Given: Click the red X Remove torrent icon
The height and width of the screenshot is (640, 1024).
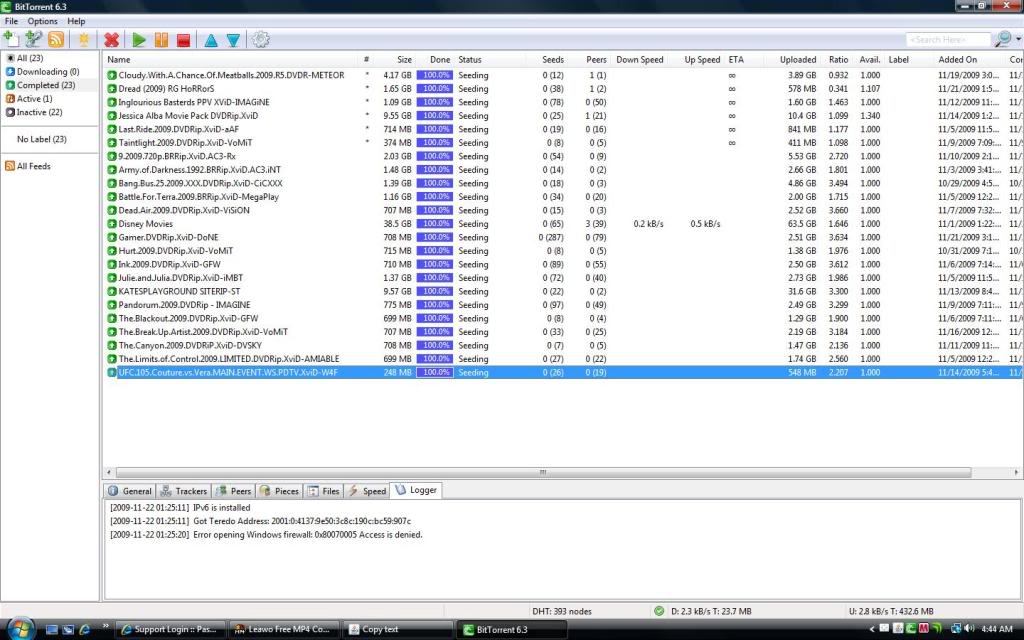Looking at the screenshot, I should pos(112,40).
